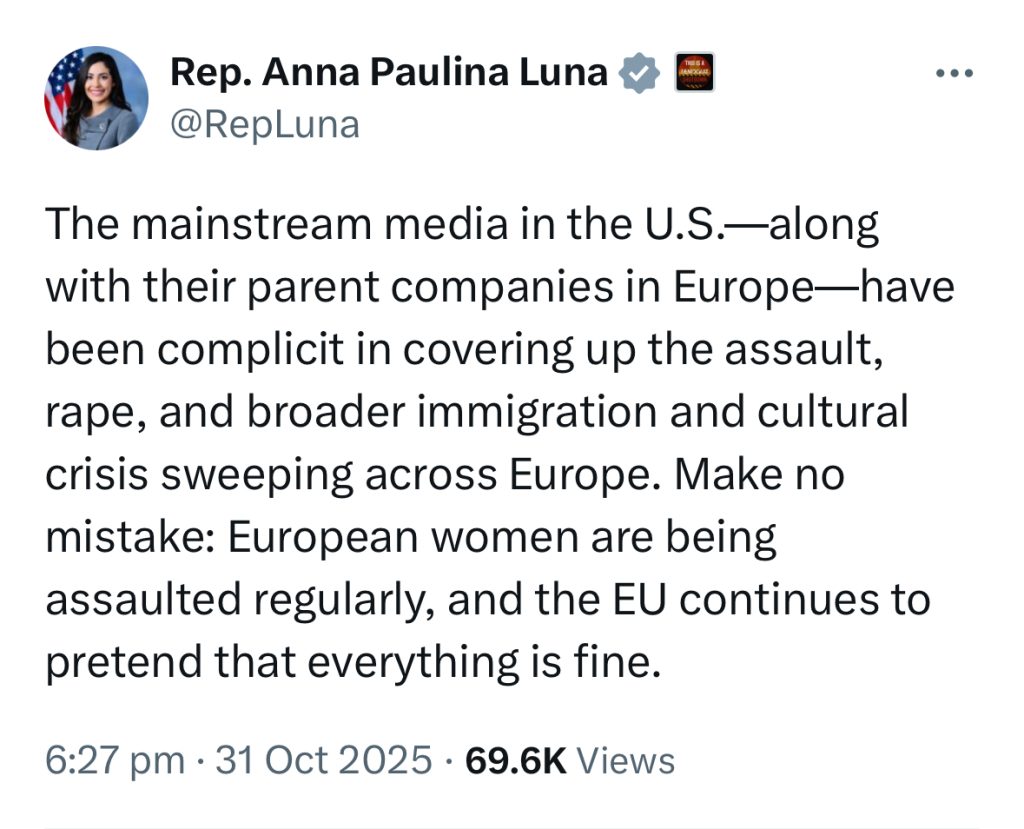Click the word "mistake:" in the tweet
This screenshot has width=1024, height=829.
[128, 538]
